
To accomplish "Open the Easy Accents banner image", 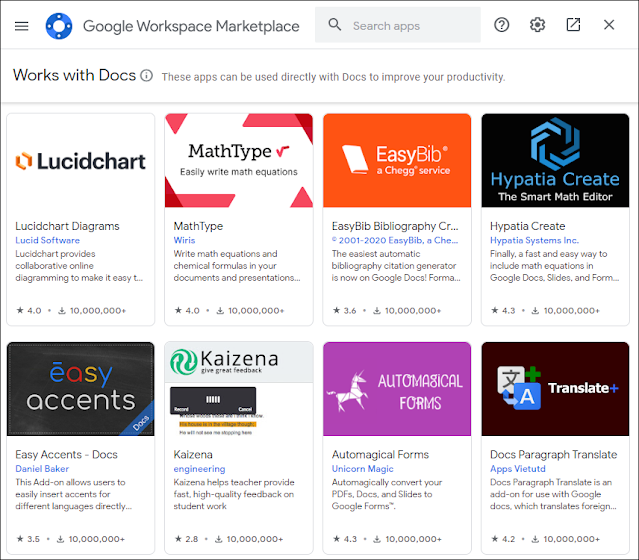I will coord(81,389).
